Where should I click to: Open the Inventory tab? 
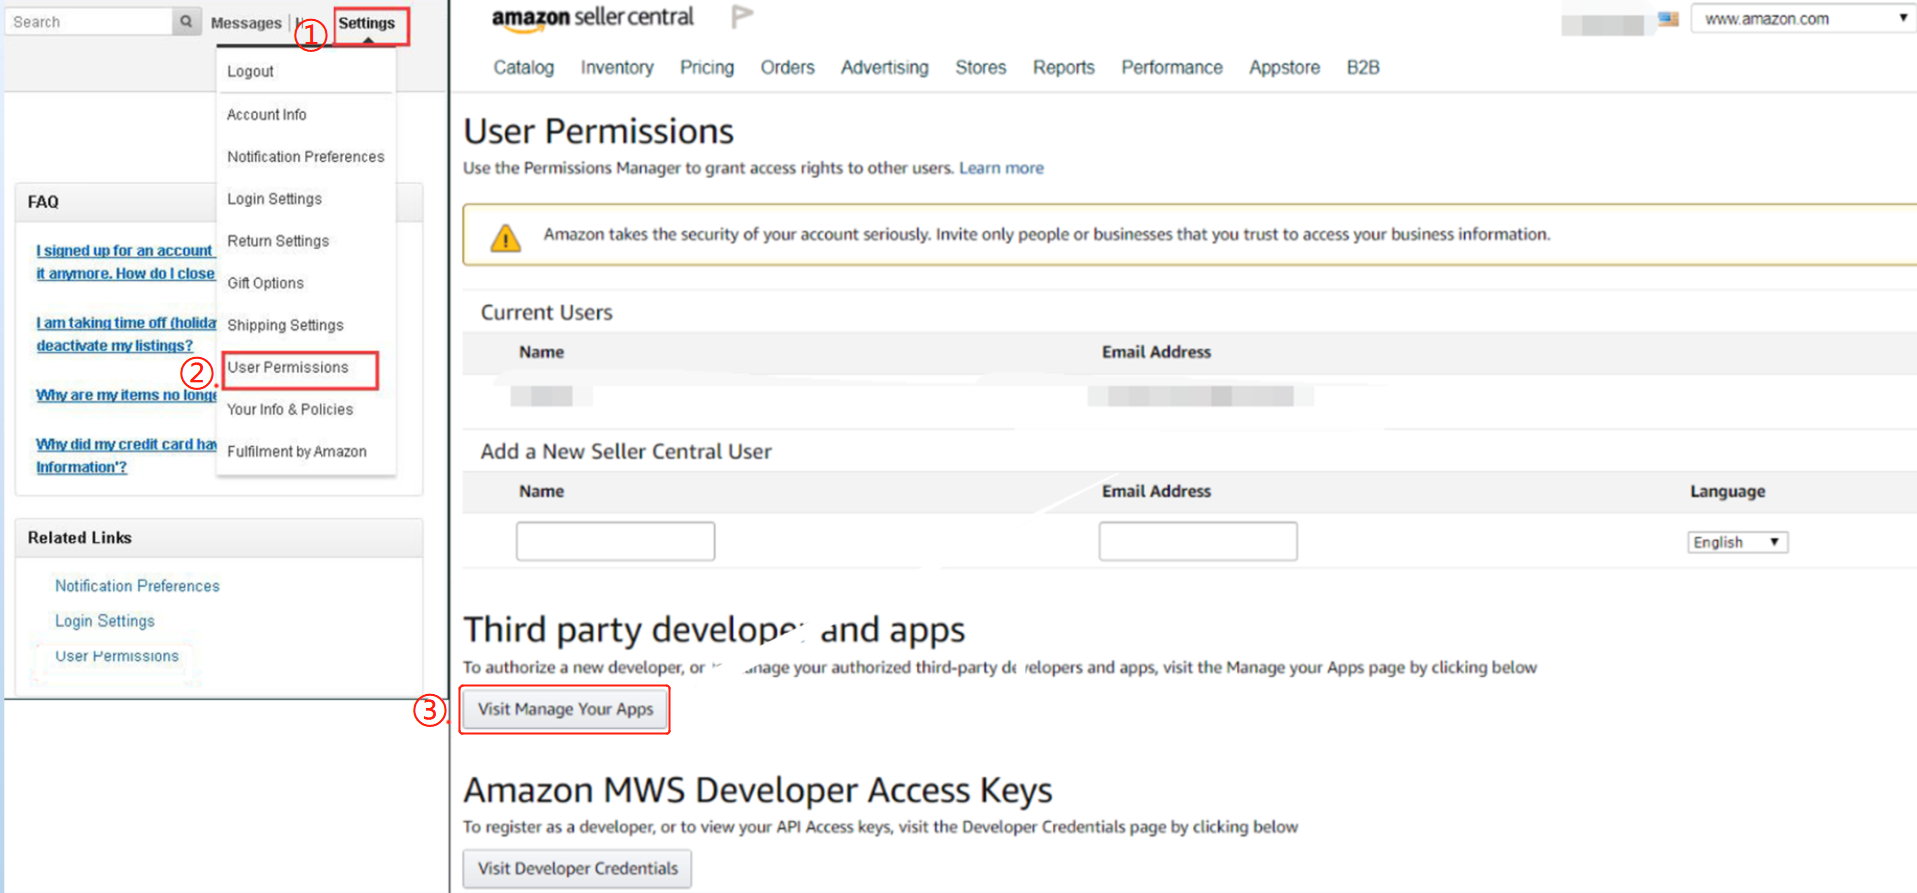click(x=617, y=68)
